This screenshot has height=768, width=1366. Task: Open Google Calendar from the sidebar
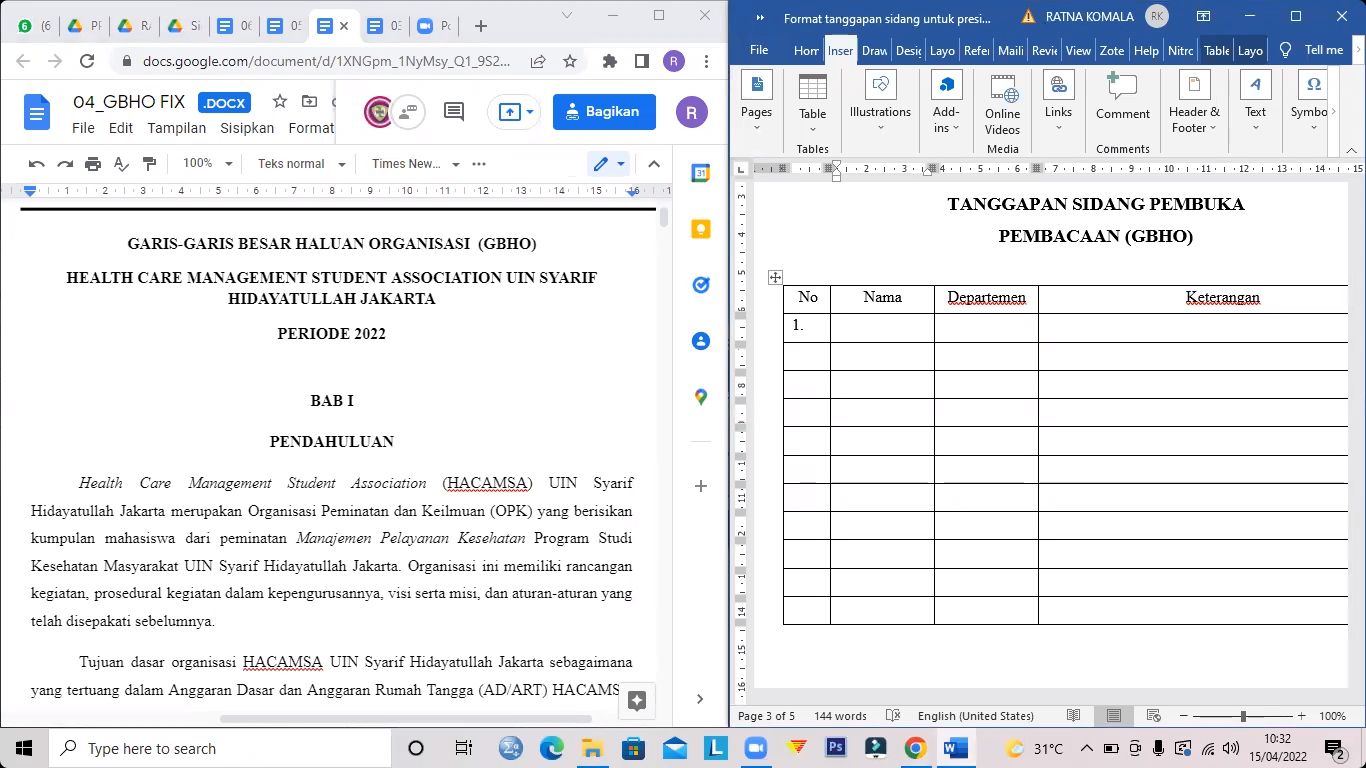point(700,172)
